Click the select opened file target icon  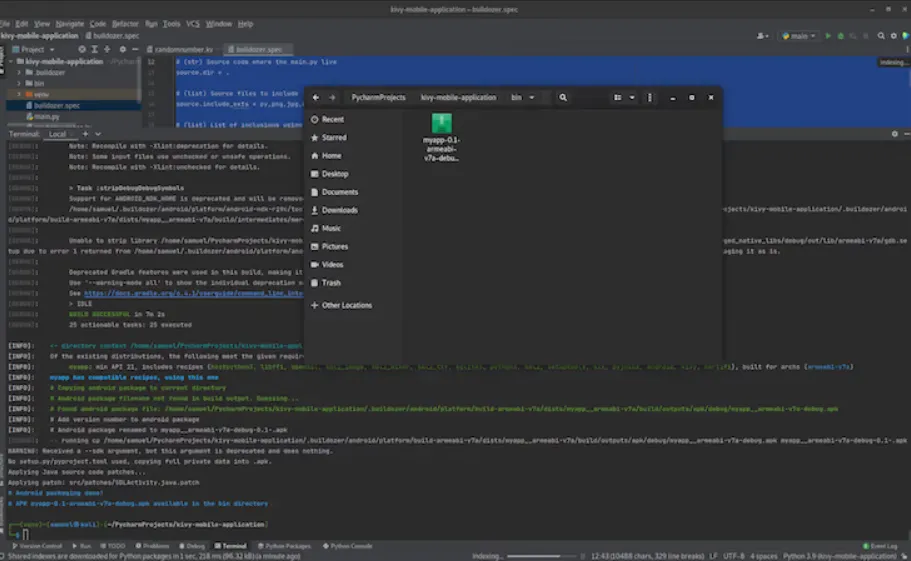[82, 49]
